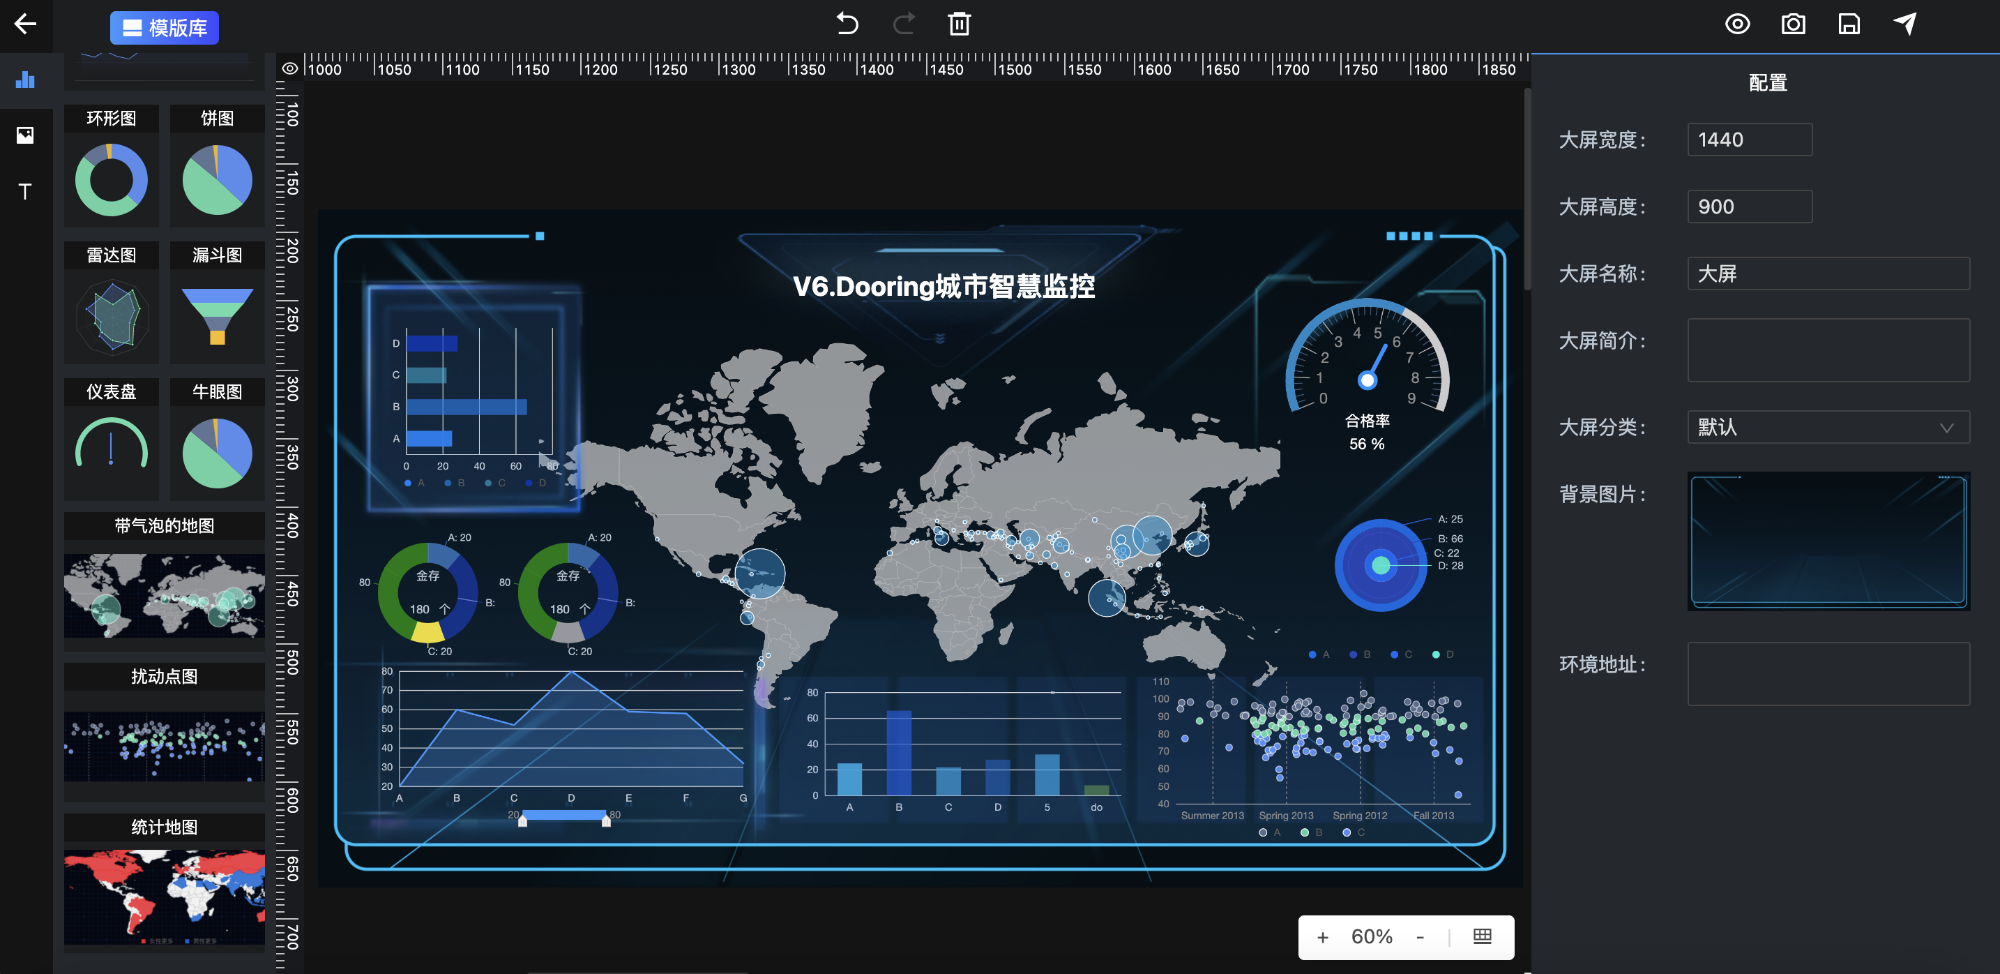Preview the dashboard with top eye icon
The width and height of the screenshot is (2000, 974).
pos(1738,24)
